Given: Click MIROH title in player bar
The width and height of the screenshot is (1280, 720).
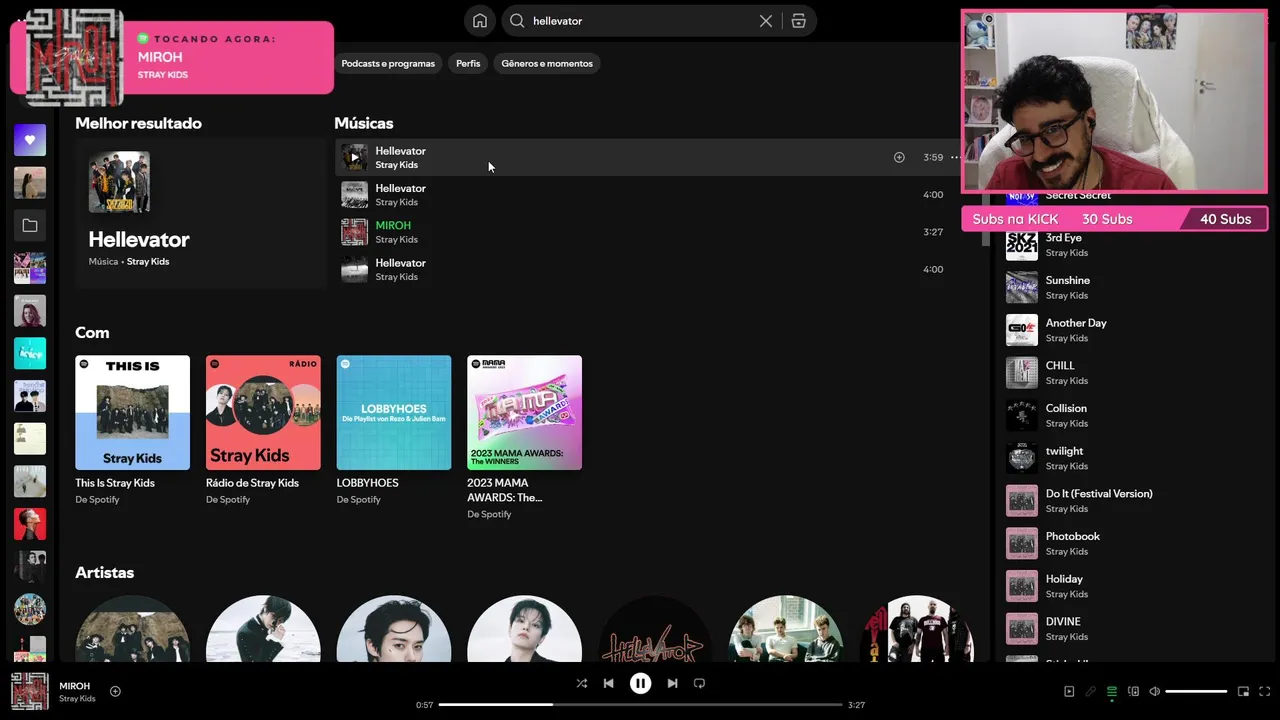Looking at the screenshot, I should coord(75,686).
